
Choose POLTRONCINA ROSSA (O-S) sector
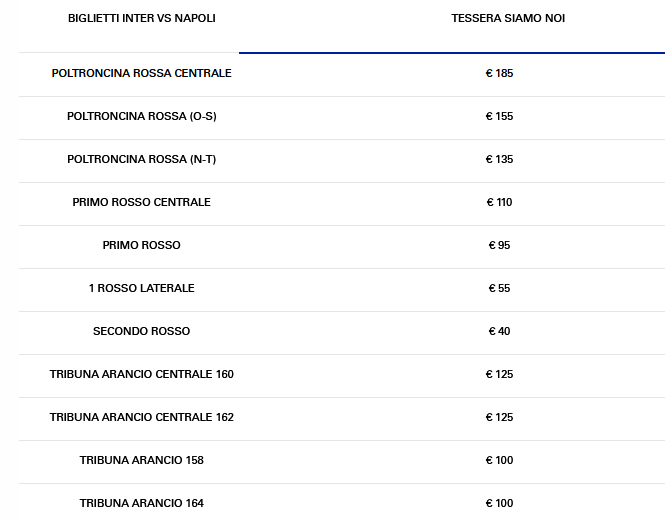click(141, 117)
